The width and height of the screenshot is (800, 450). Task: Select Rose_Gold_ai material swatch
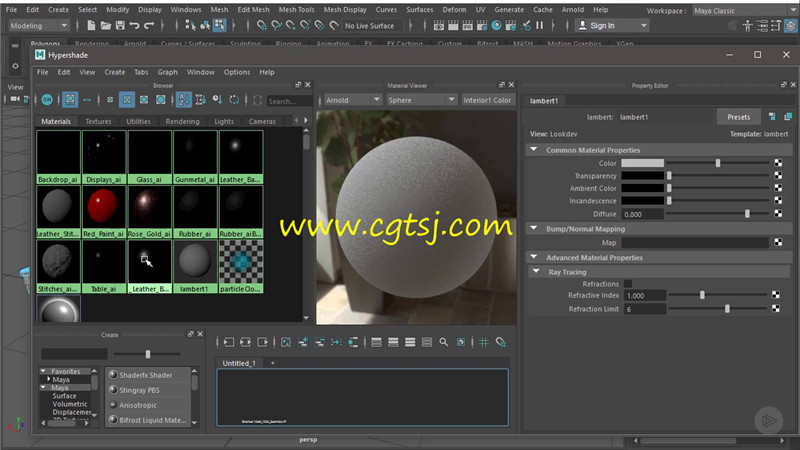(149, 212)
